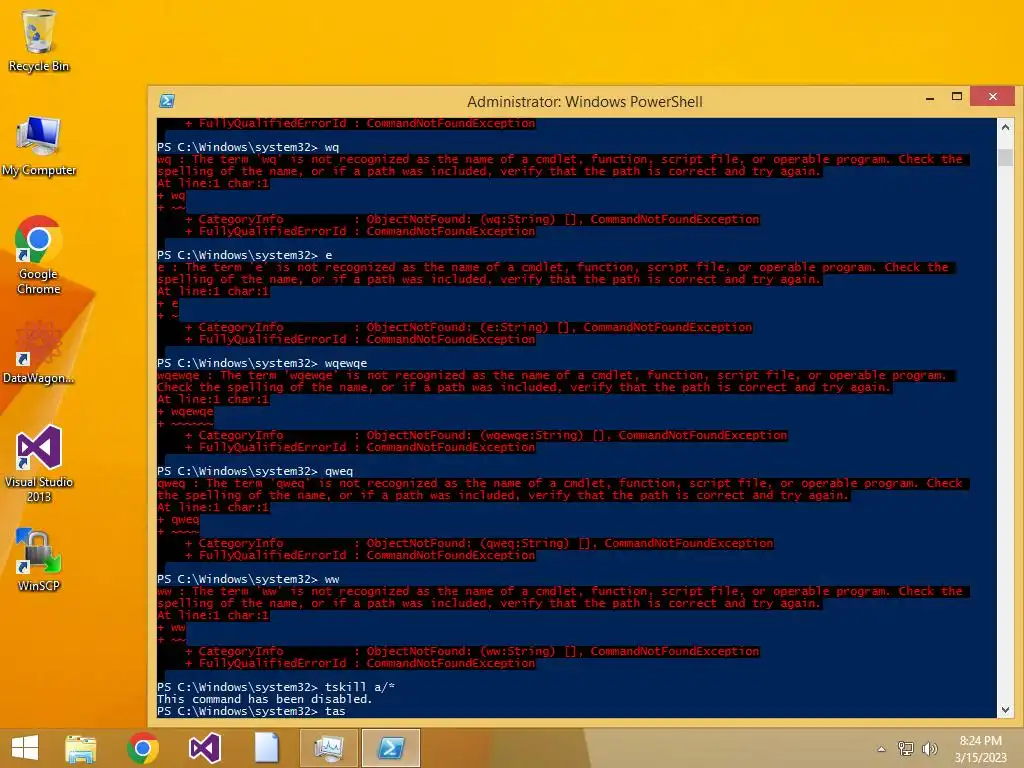1024x768 pixels.
Task: Open the clock showing 8:24 PM
Action: [x=981, y=749]
